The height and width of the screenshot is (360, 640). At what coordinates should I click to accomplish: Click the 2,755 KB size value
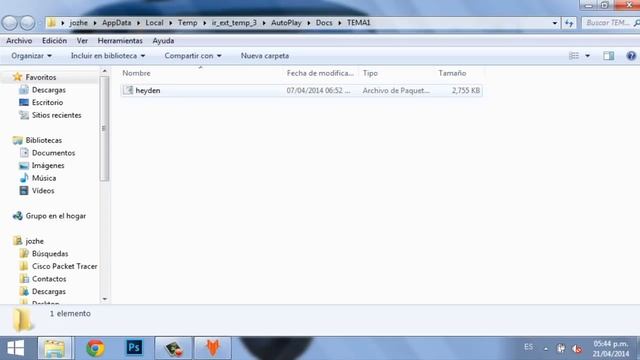tap(466, 91)
